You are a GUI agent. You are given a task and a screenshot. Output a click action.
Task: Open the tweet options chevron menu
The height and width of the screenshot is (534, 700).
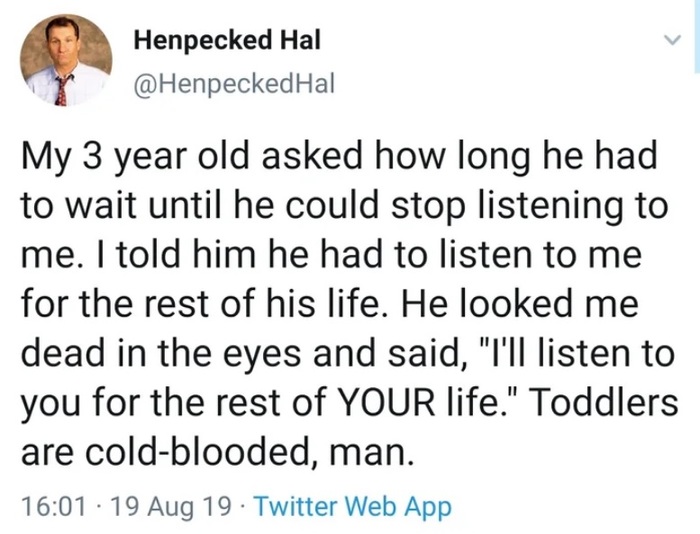pyautogui.click(x=672, y=40)
